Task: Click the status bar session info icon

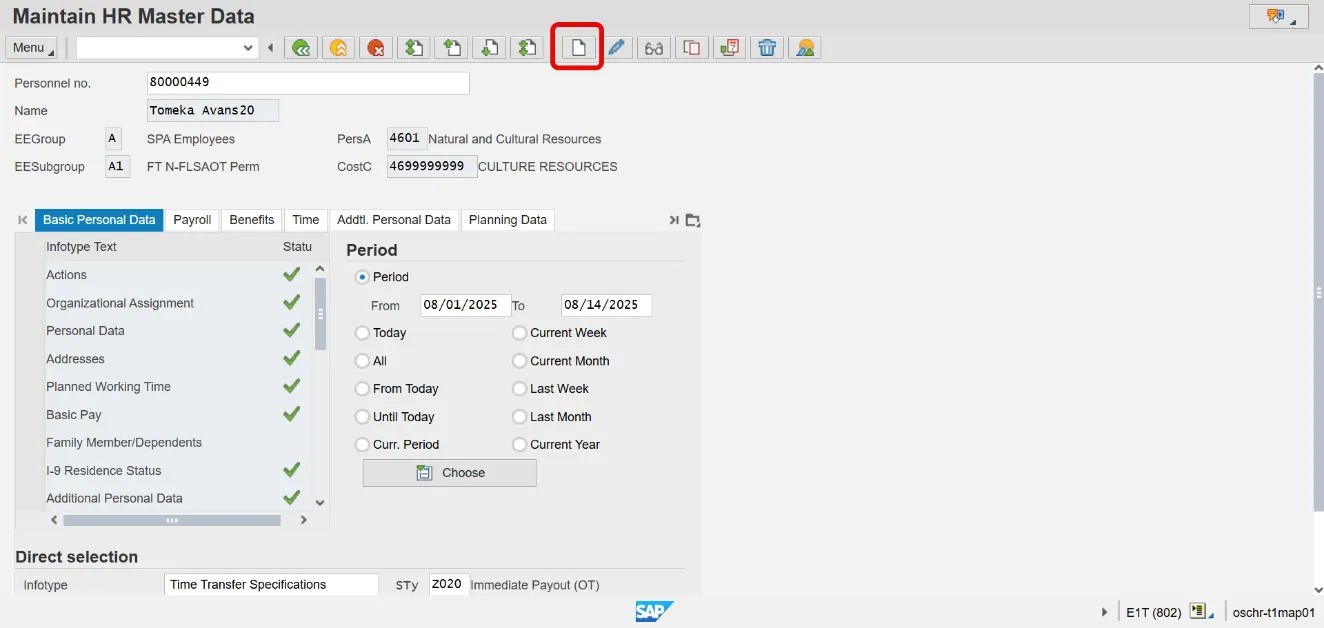Action: (x=1201, y=611)
